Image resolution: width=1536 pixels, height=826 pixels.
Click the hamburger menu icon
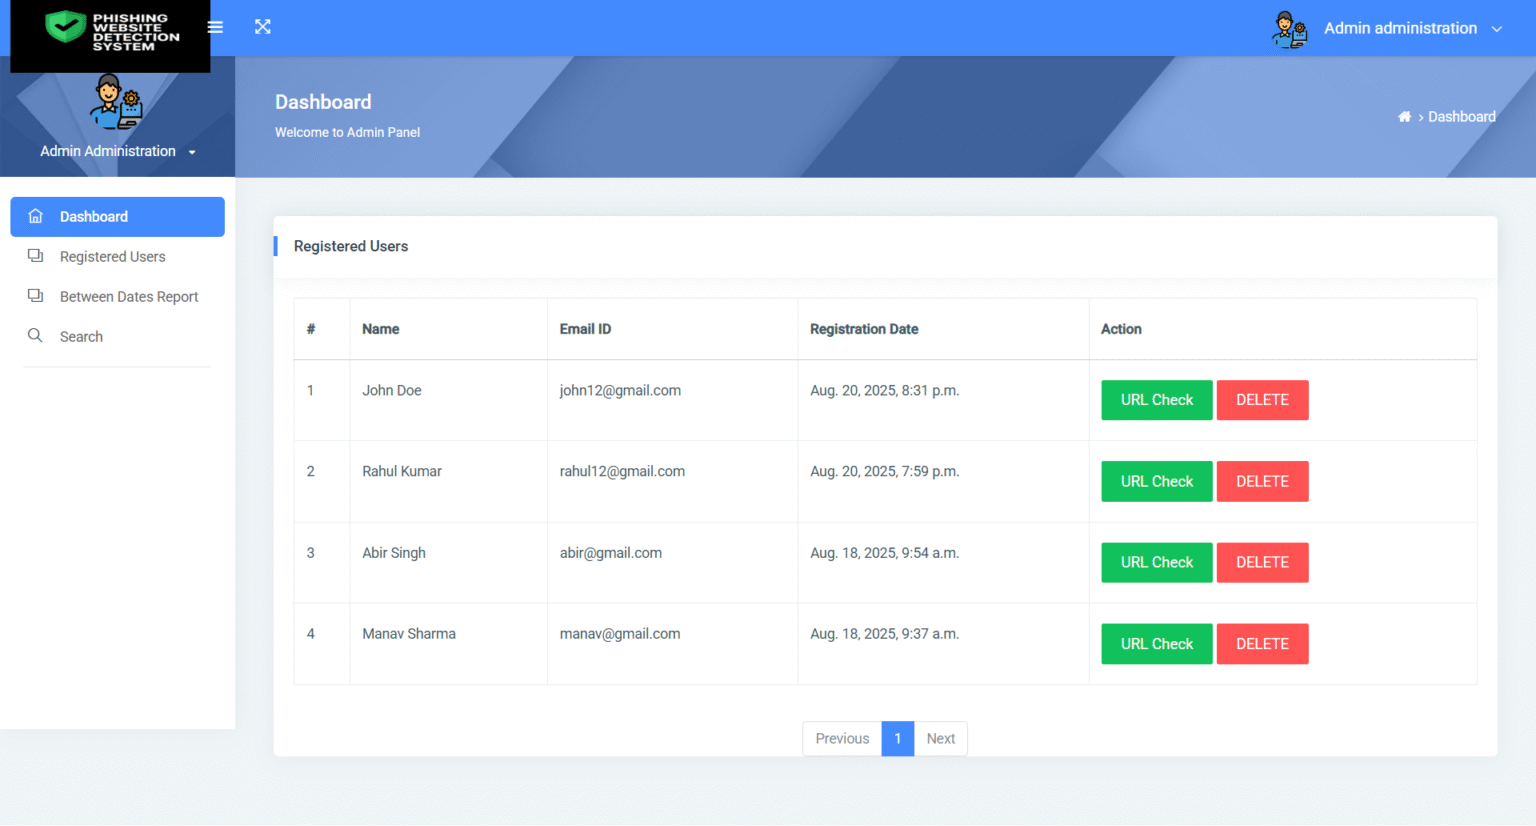[214, 27]
